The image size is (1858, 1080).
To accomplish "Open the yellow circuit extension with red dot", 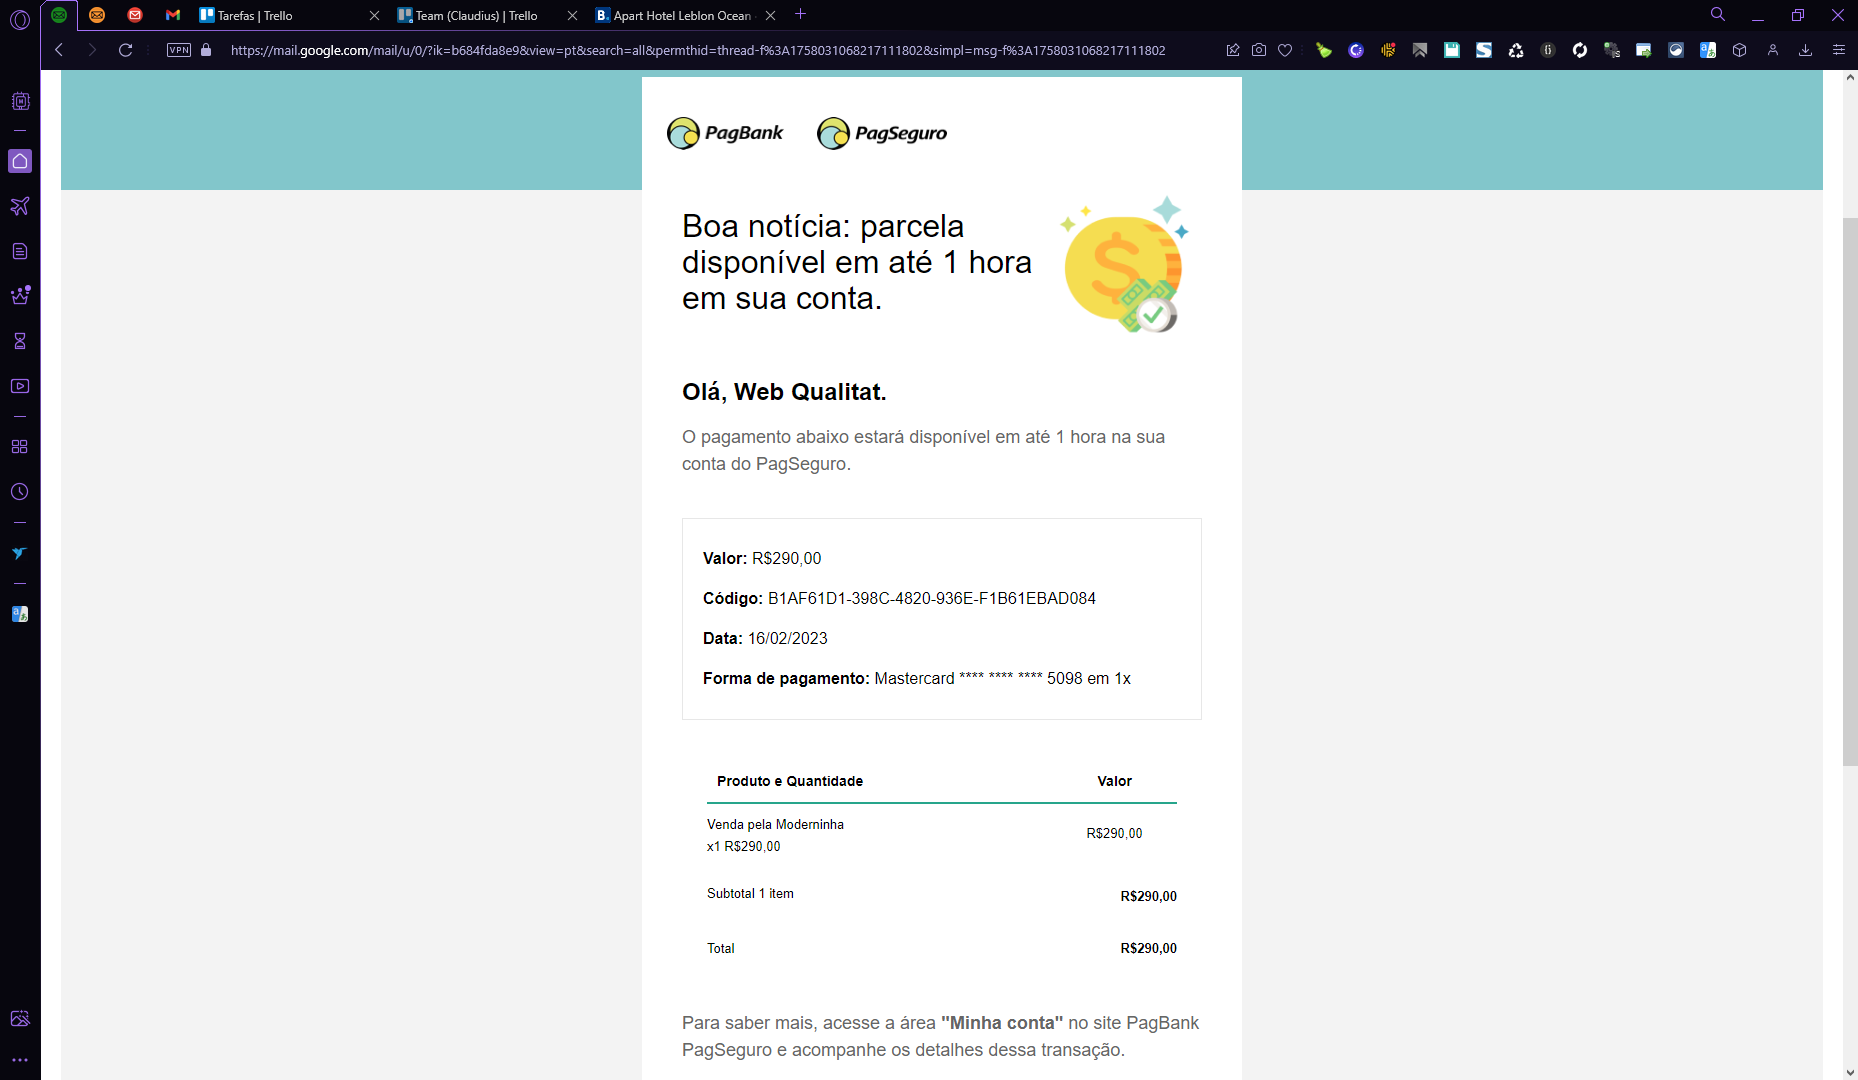I will [x=1388, y=50].
